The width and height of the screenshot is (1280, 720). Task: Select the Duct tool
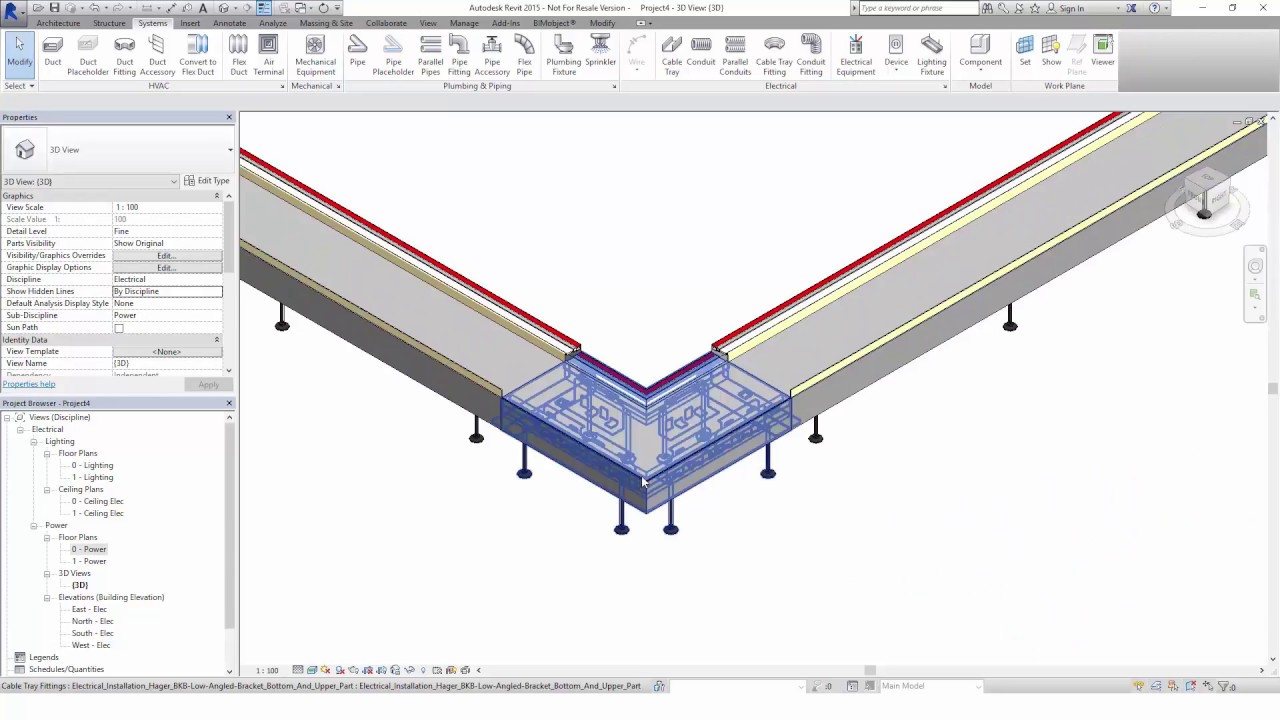click(x=53, y=54)
